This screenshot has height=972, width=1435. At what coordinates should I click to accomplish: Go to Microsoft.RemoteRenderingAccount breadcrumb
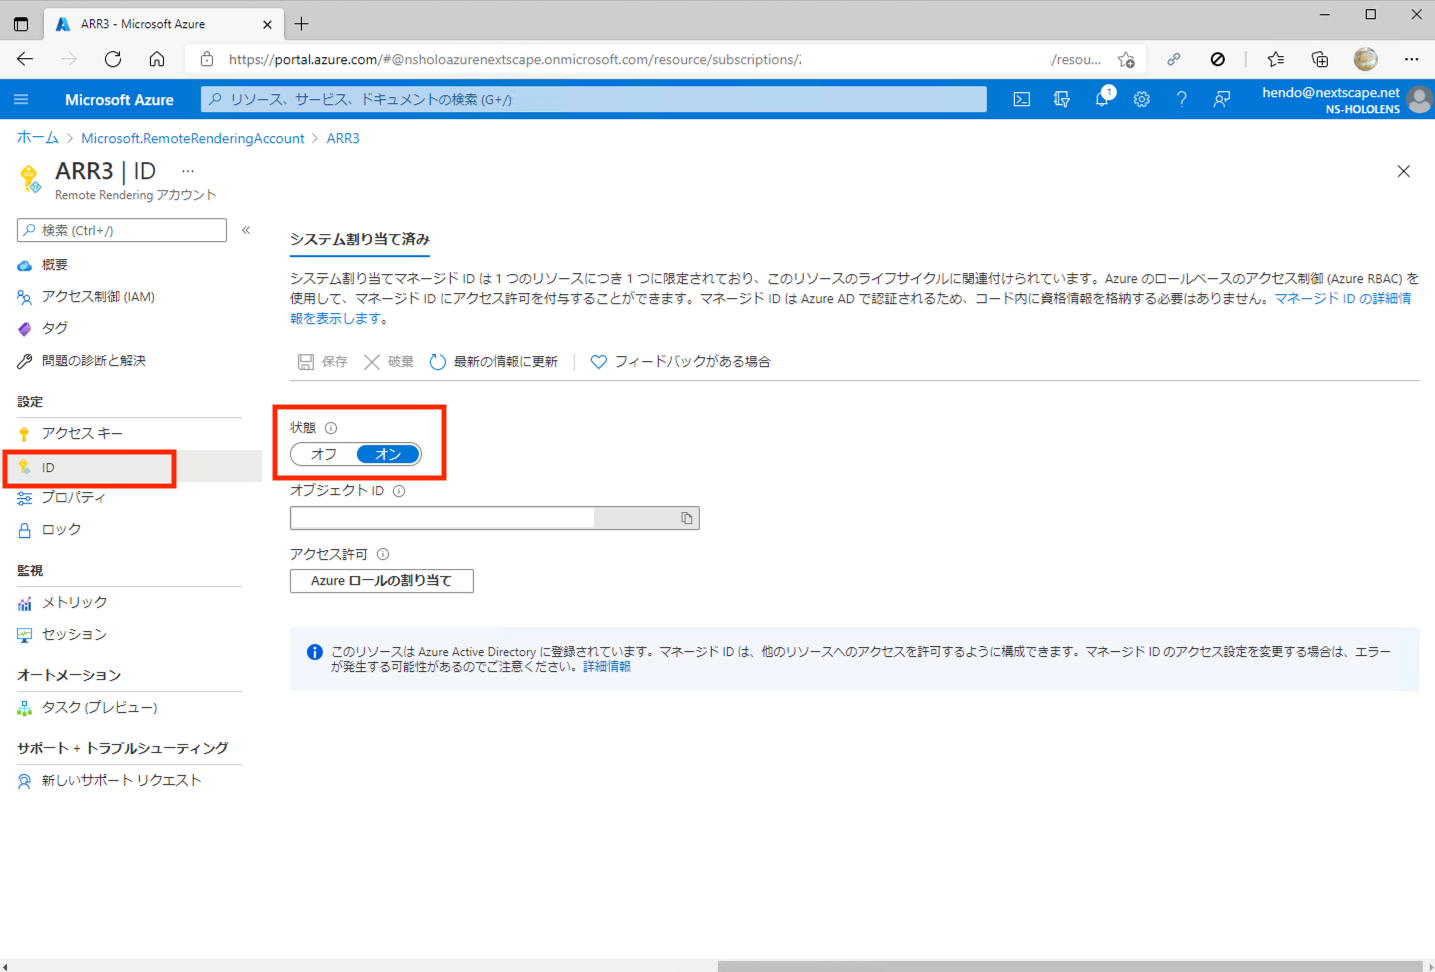[193, 138]
